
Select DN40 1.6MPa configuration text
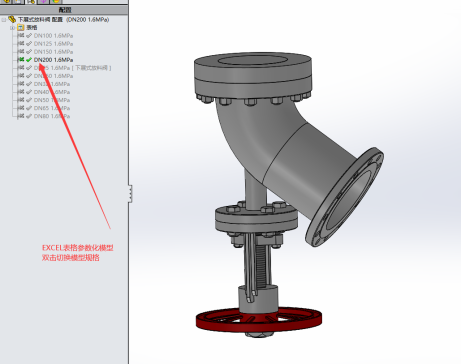(52, 92)
